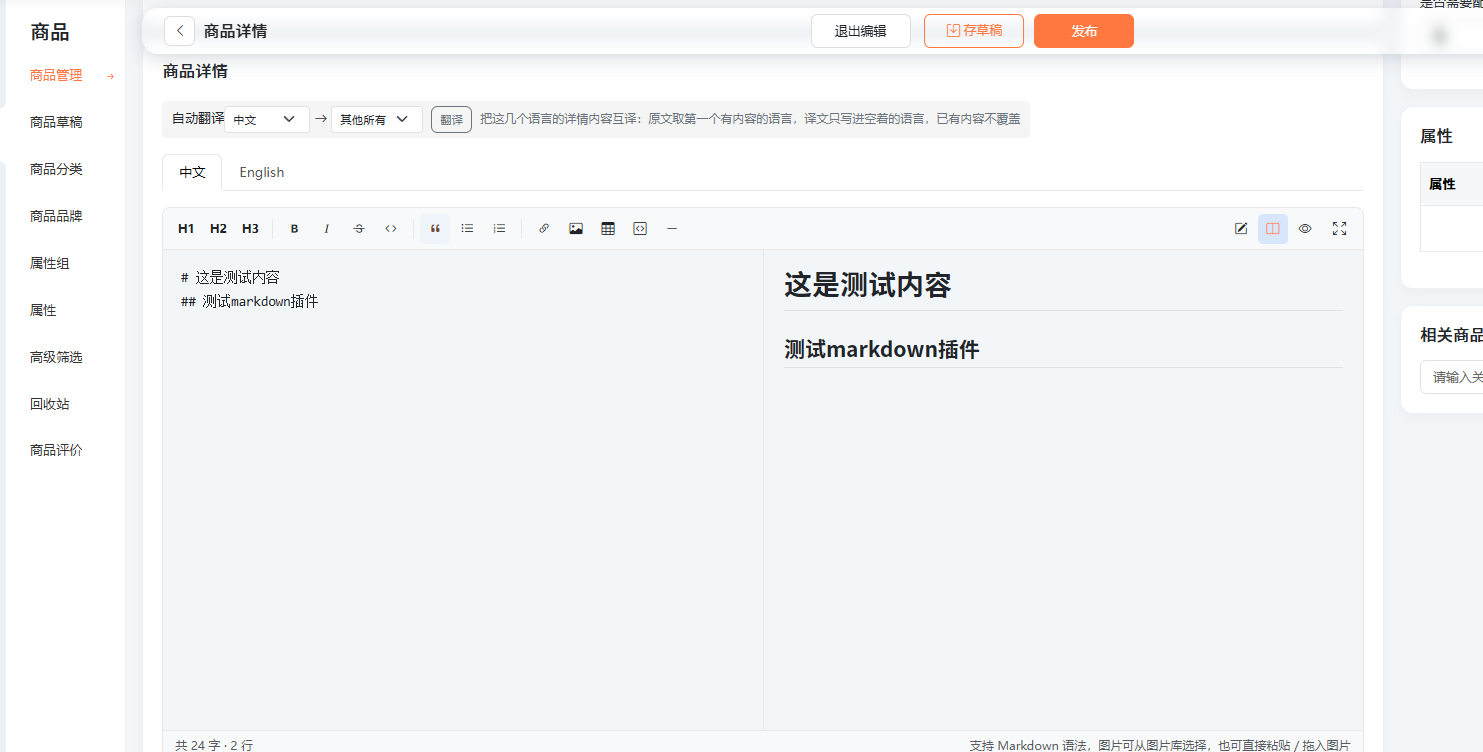Insert a table via grid icon
The height and width of the screenshot is (752, 1483).
point(608,229)
